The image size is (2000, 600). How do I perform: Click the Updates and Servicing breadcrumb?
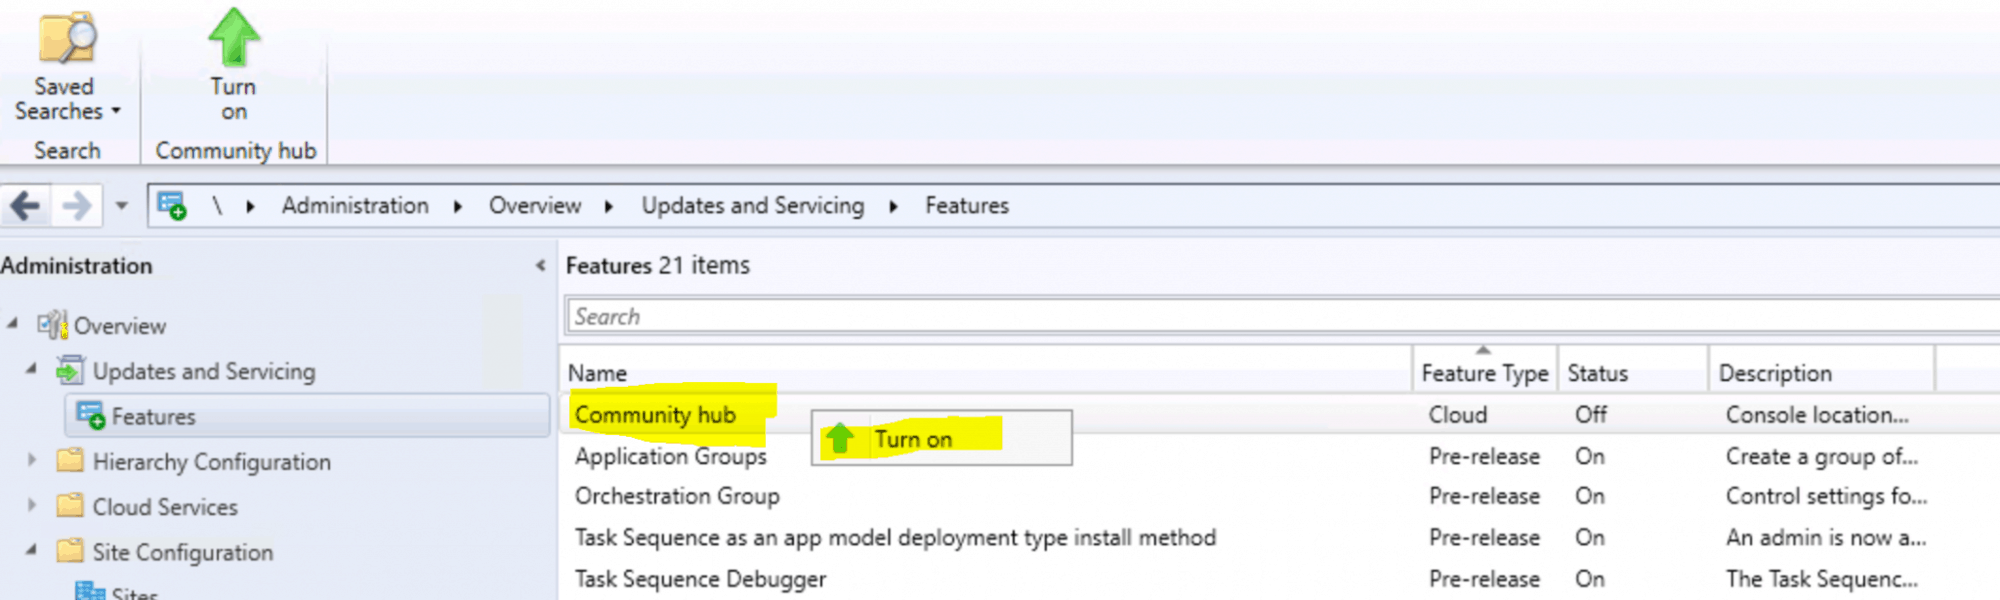point(753,205)
